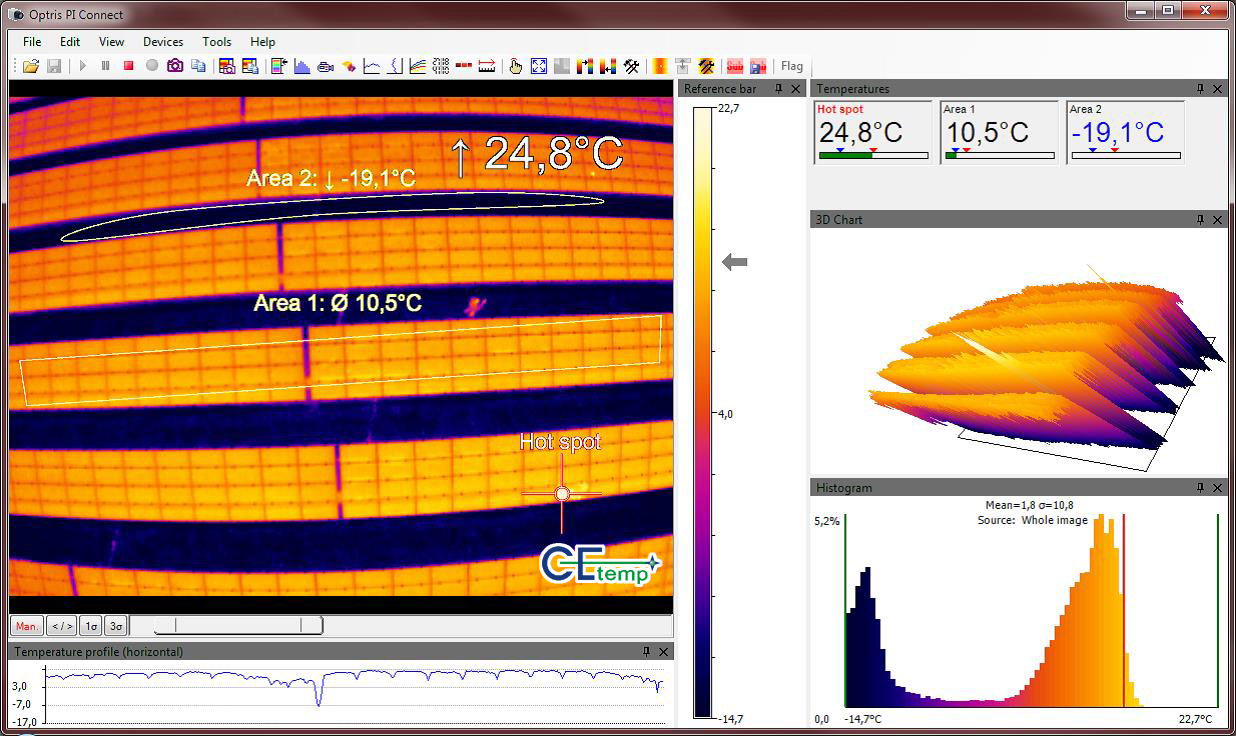Open the Tools menu
The height and width of the screenshot is (736, 1236).
click(217, 42)
